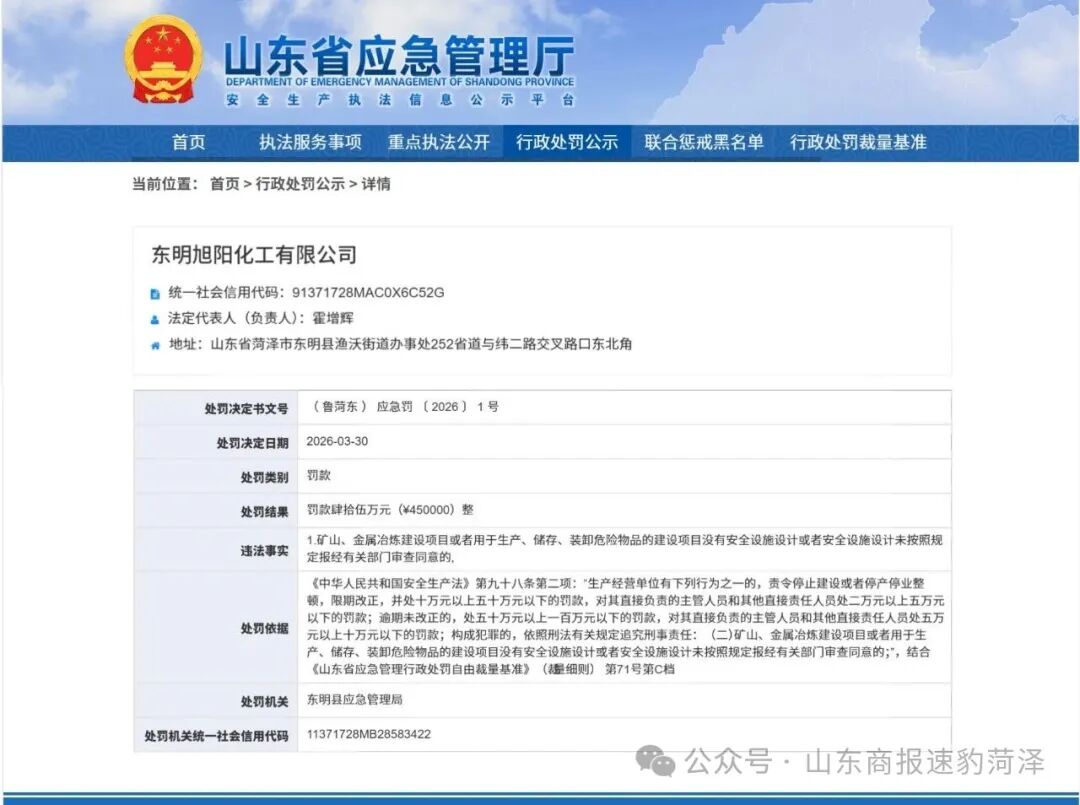The height and width of the screenshot is (805, 1080).
Task: Click the 处罚决定日期 row label
Action: 252,443
